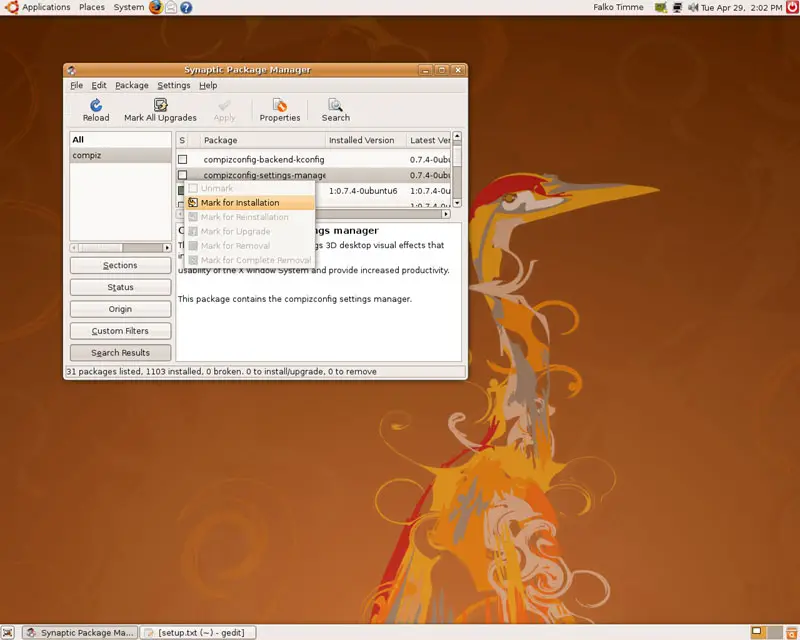Viewport: 800px width, 640px height.
Task: Switch to setup.txt gedit taskbar button
Action: tap(197, 633)
